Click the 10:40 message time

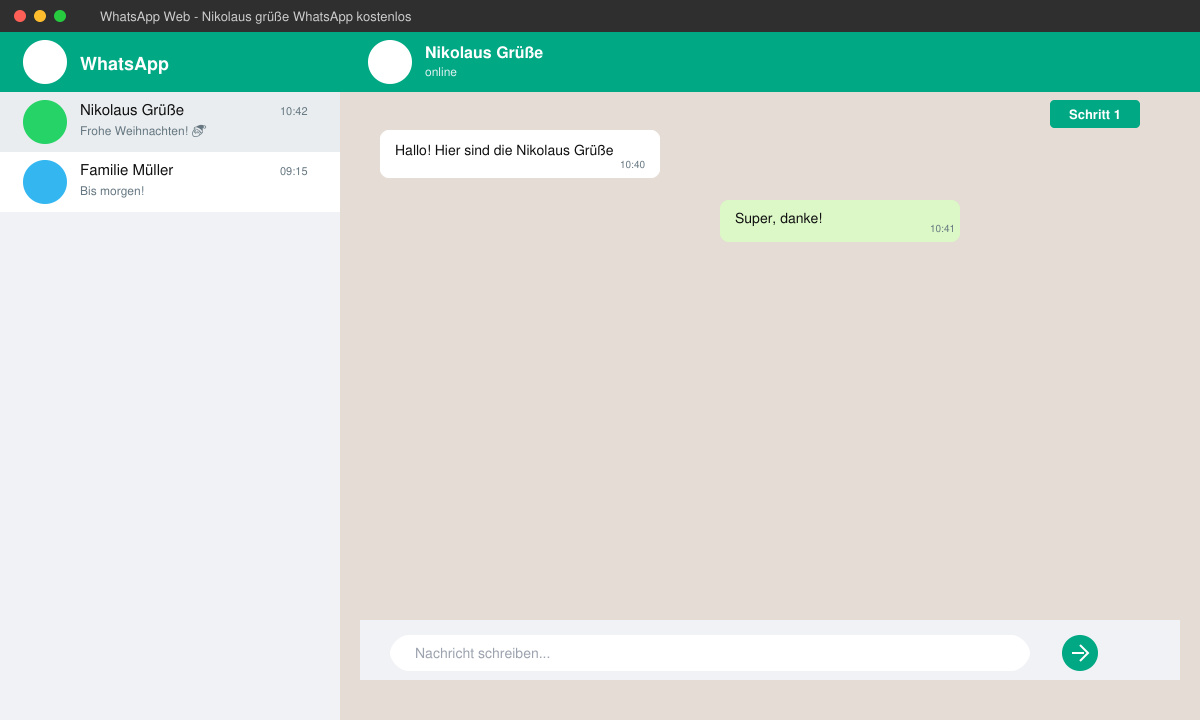[633, 165]
